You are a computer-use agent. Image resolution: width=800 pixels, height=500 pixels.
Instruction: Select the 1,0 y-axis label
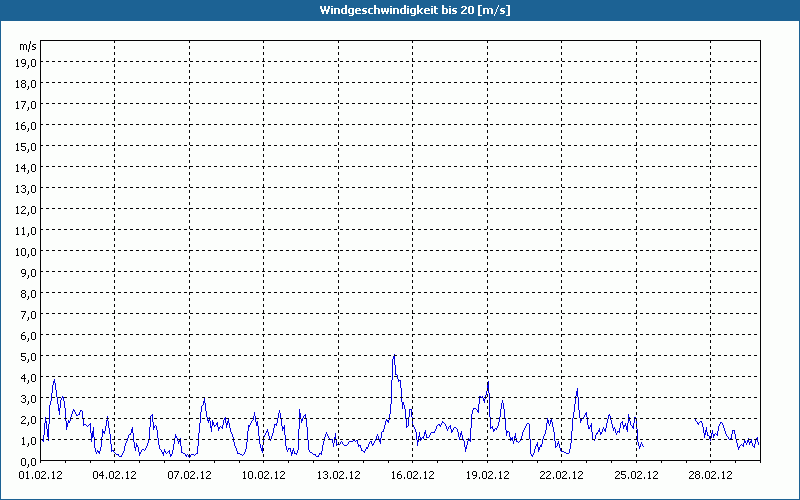click(x=28, y=441)
